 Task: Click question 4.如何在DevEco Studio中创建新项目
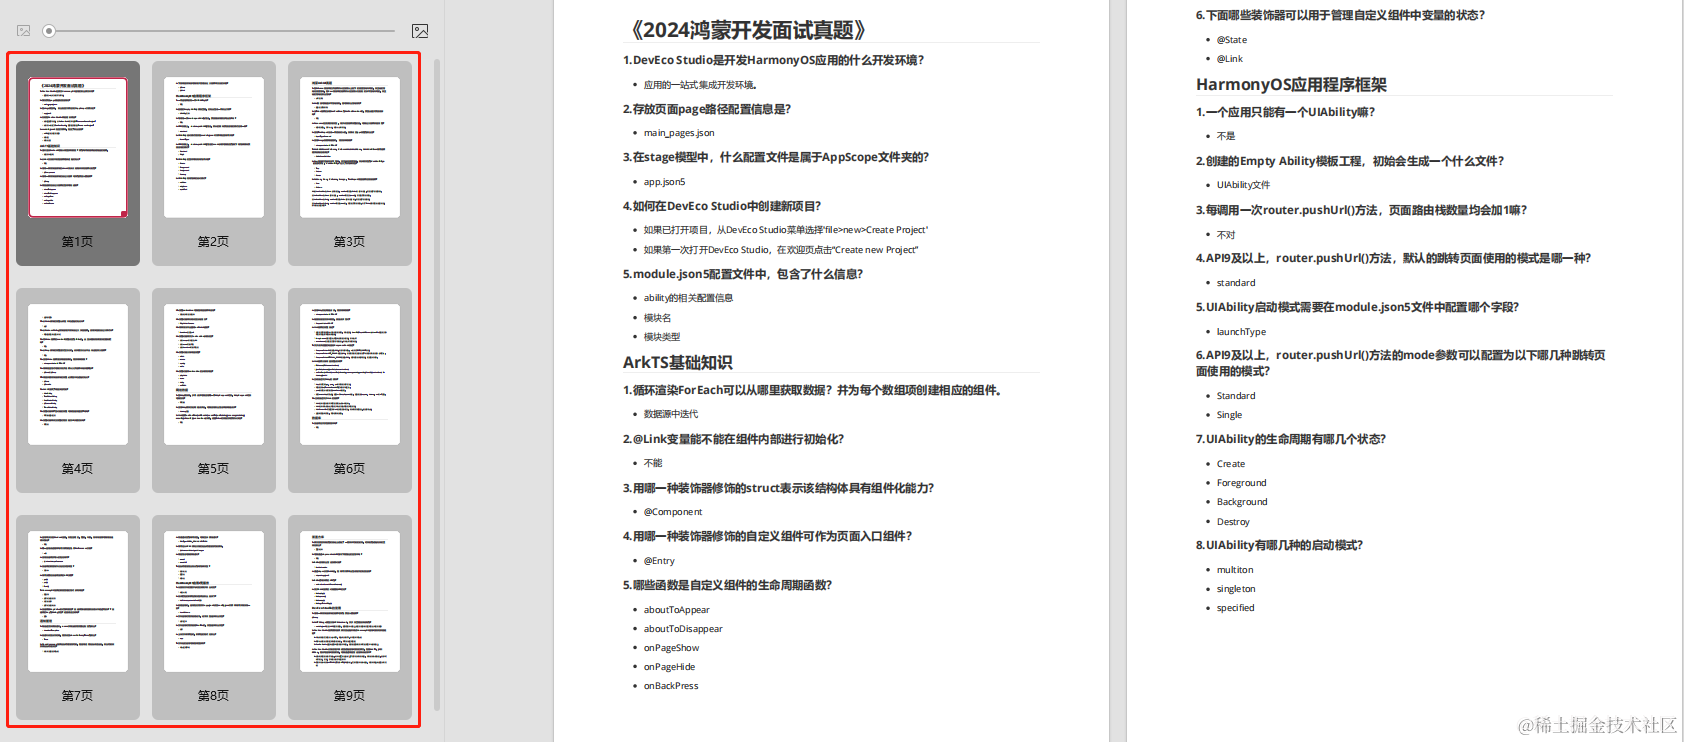(722, 206)
